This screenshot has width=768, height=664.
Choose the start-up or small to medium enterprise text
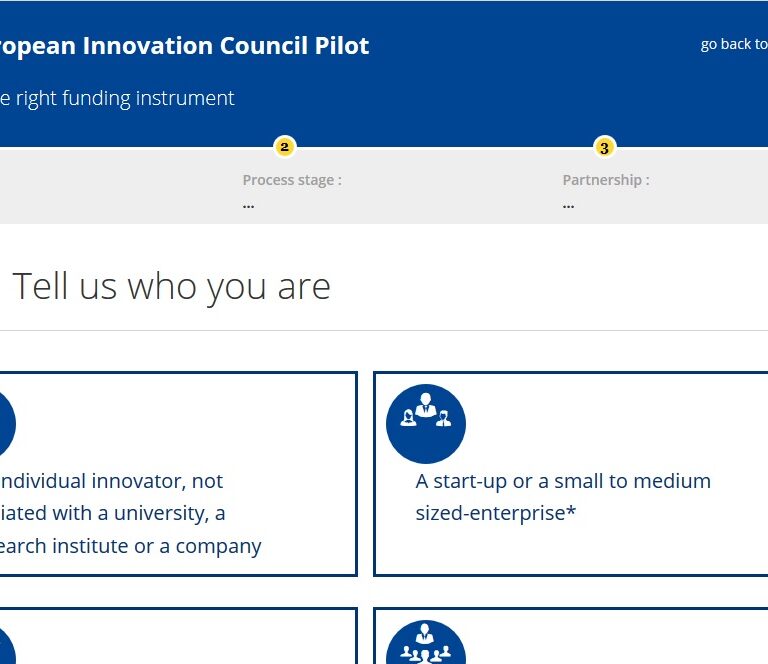pos(563,497)
